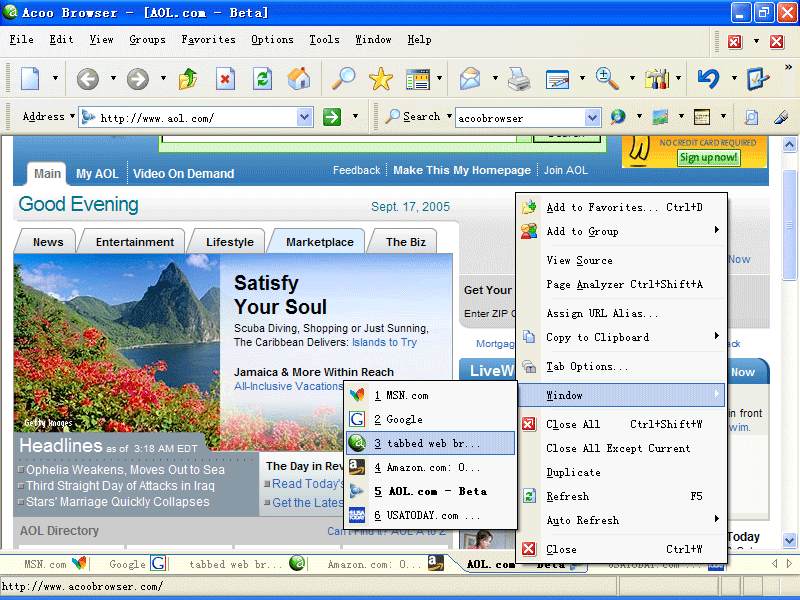Click the Zoom magnifier plus icon
Viewport: 800px width, 600px height.
[607, 79]
